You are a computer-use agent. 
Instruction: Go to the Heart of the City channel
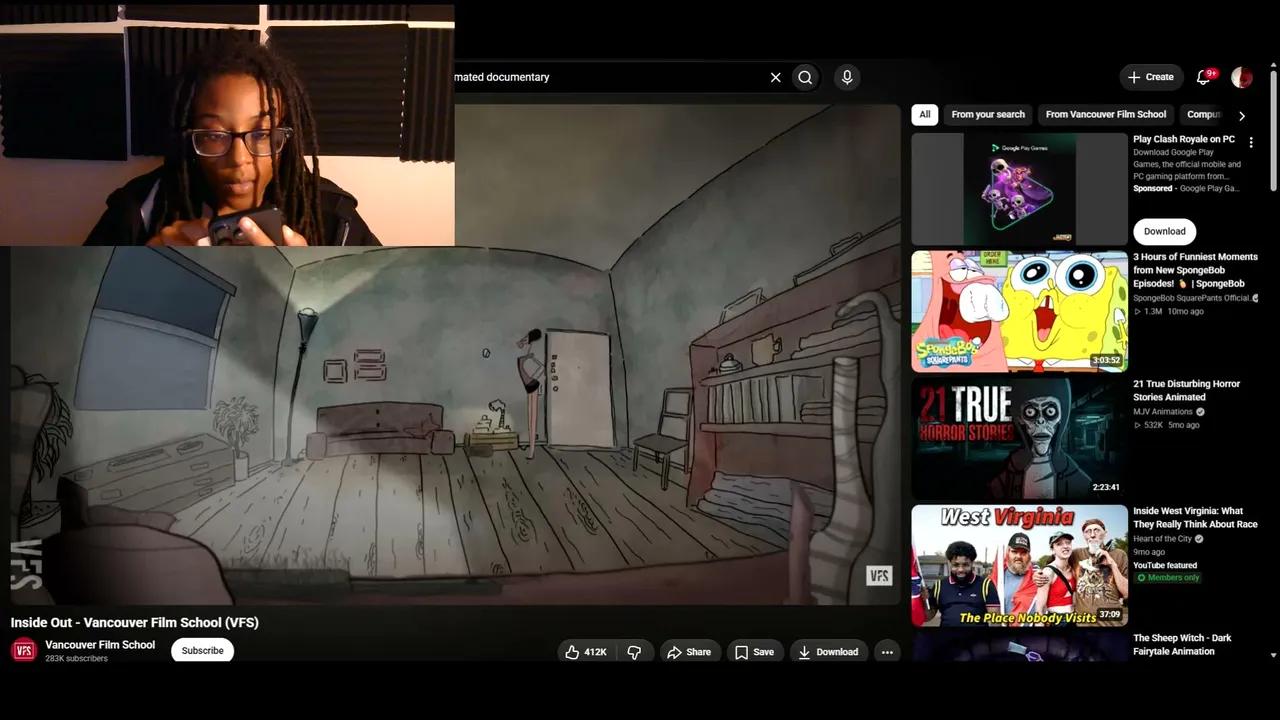(1163, 539)
